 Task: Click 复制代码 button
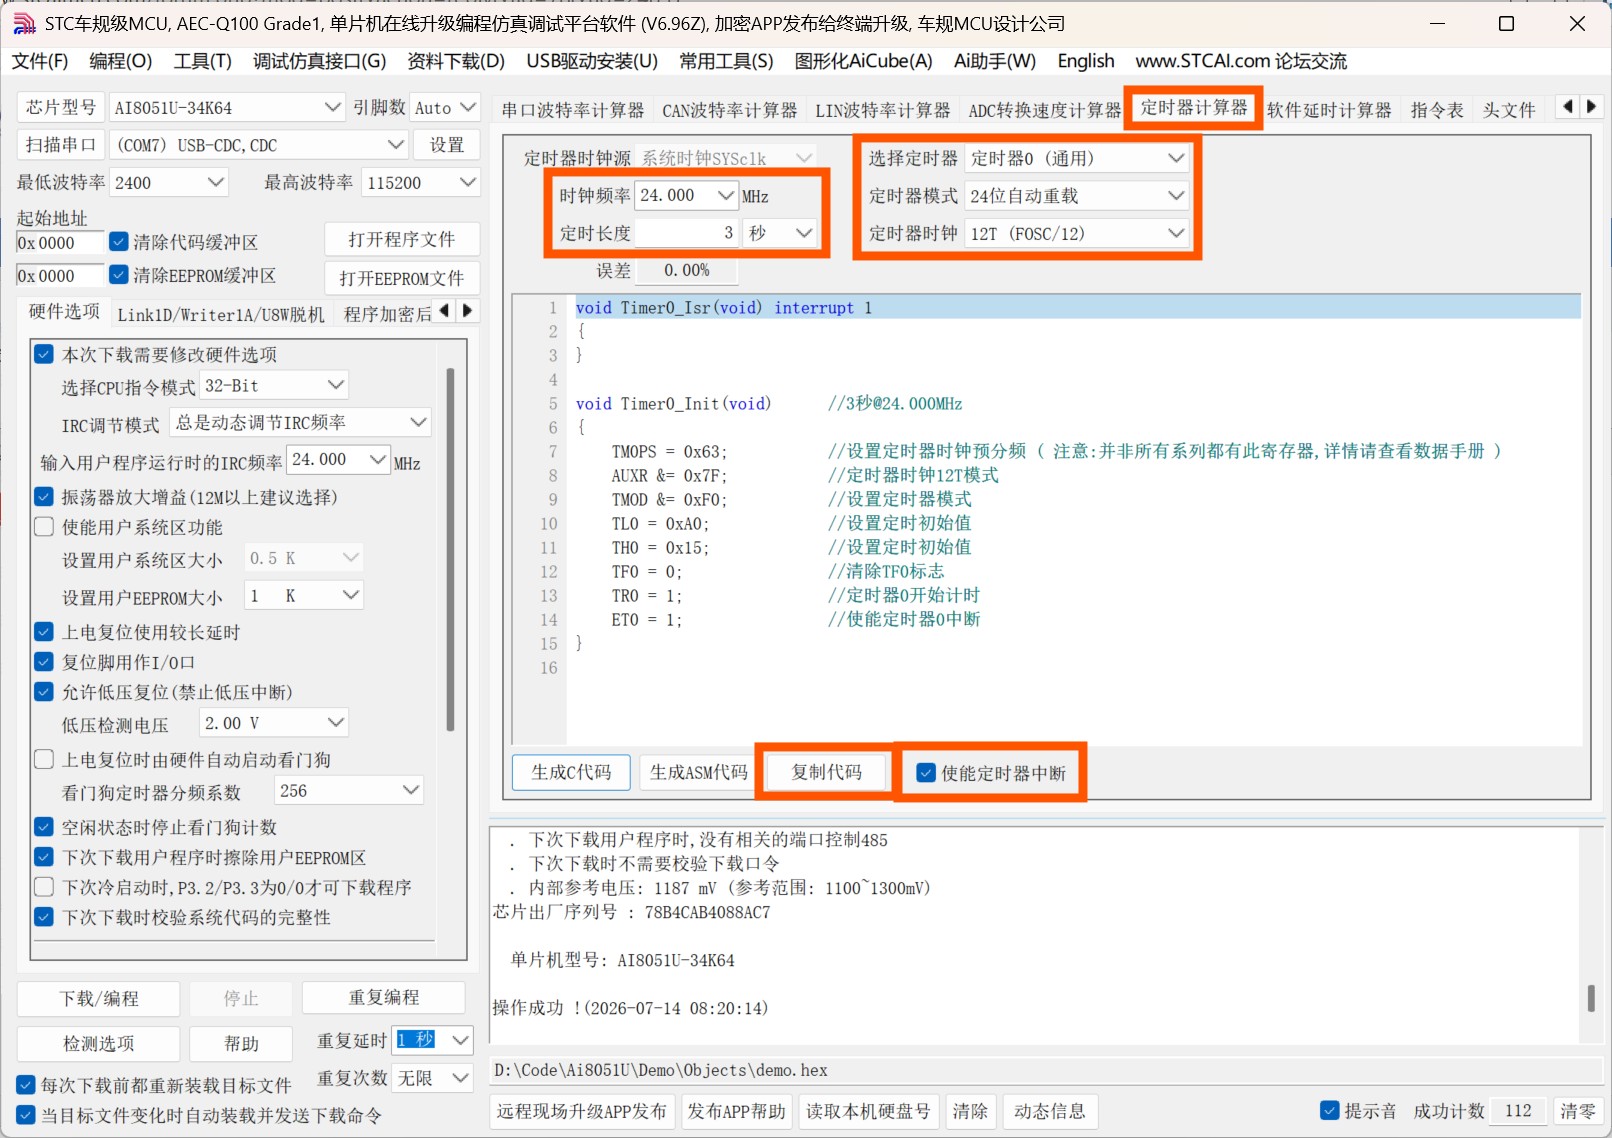pyautogui.click(x=826, y=772)
